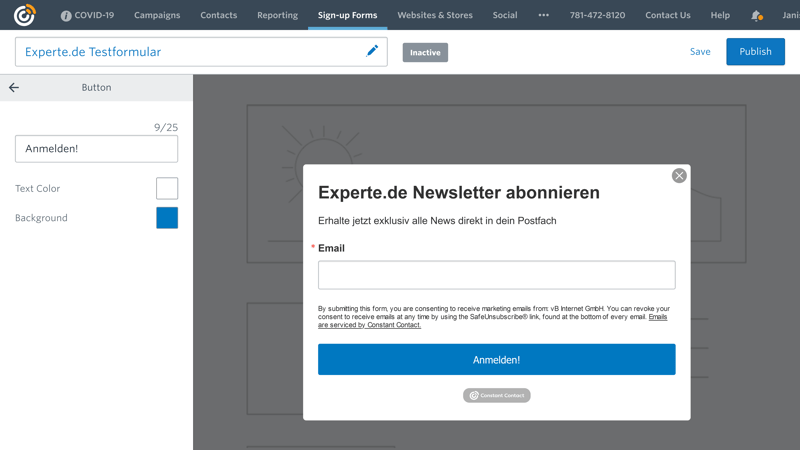Click the 9/25 character counter
The width and height of the screenshot is (800, 450).
(166, 128)
